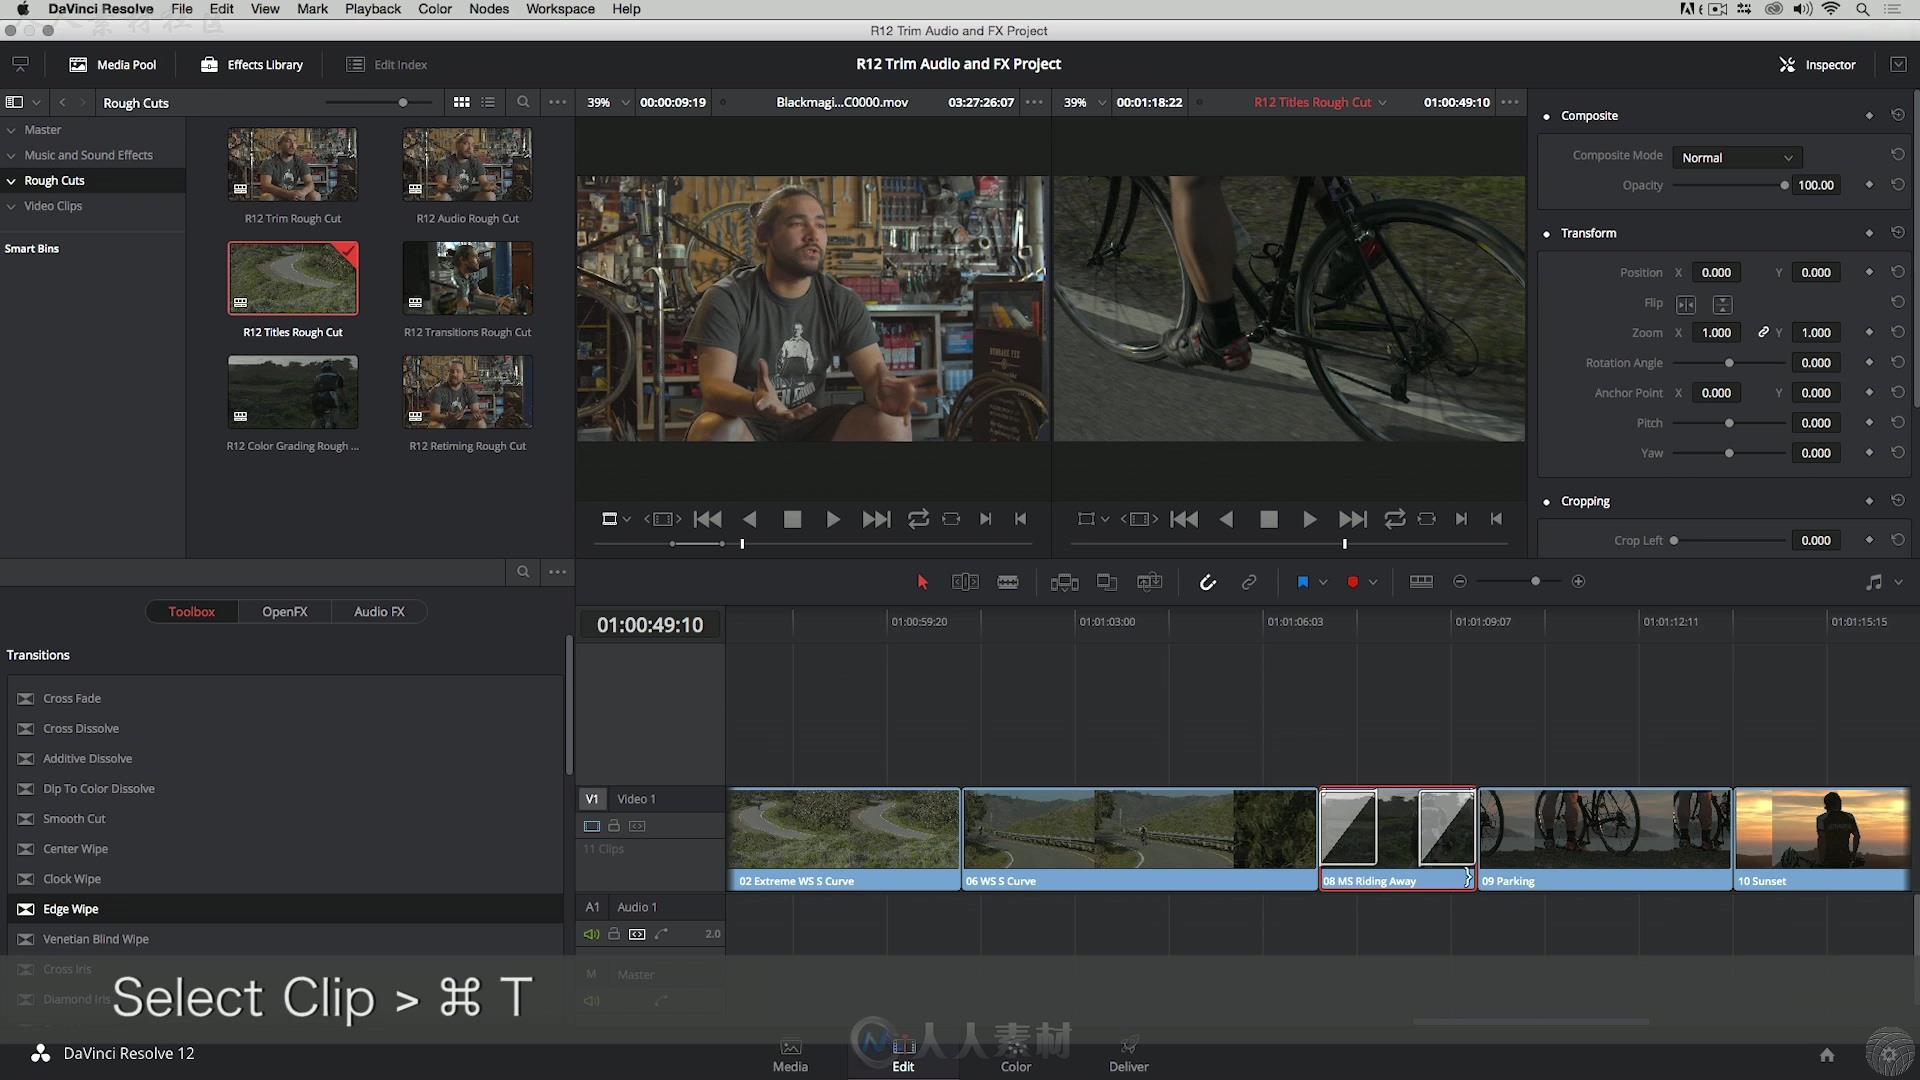Toggle timeline snapping magnet
The image size is (1920, 1080).
pyautogui.click(x=1207, y=582)
